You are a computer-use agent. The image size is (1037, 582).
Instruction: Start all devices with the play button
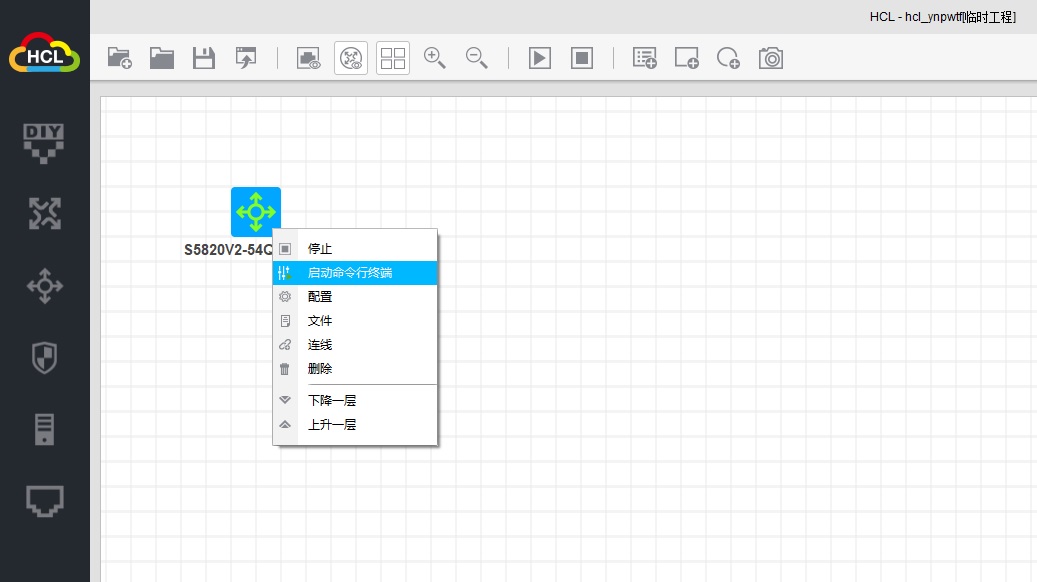click(540, 58)
